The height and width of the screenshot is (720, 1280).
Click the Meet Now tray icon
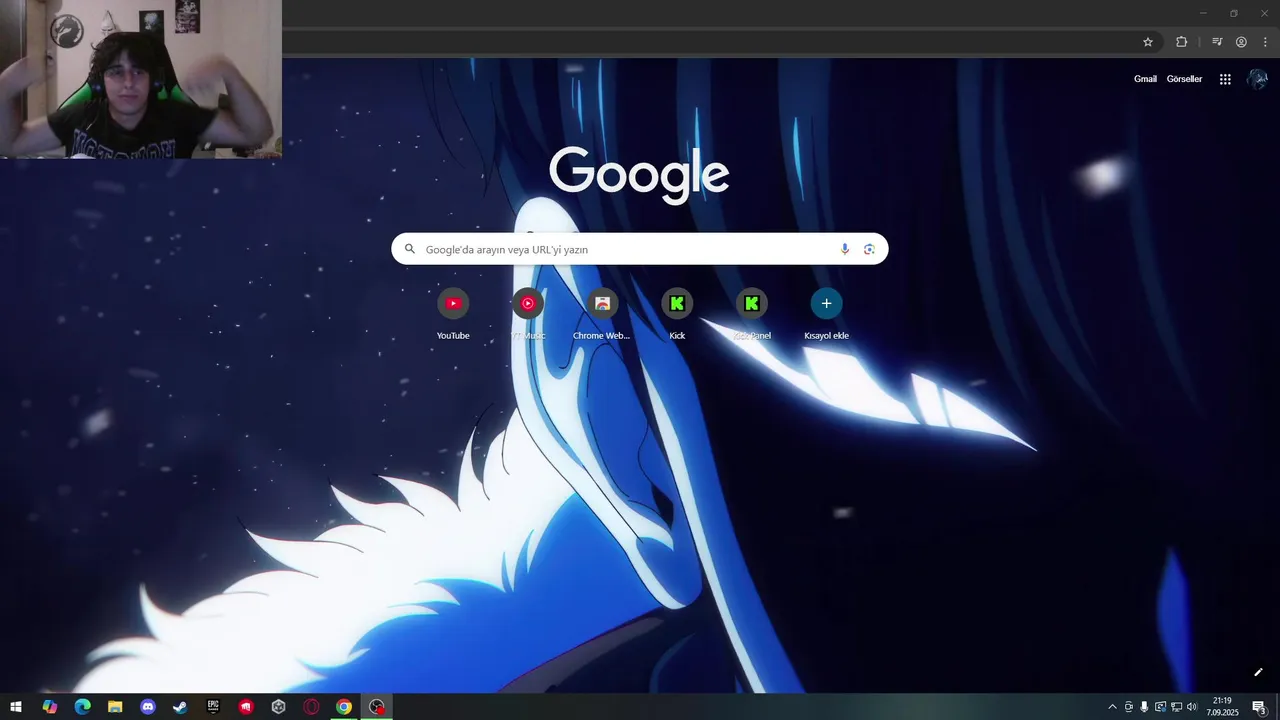click(1129, 707)
